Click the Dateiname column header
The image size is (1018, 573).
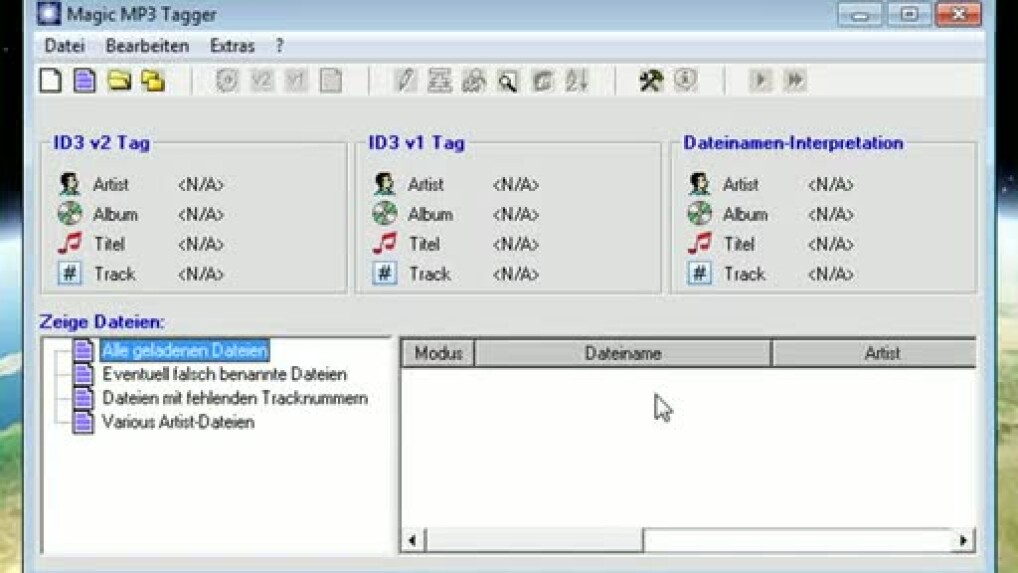click(622, 353)
